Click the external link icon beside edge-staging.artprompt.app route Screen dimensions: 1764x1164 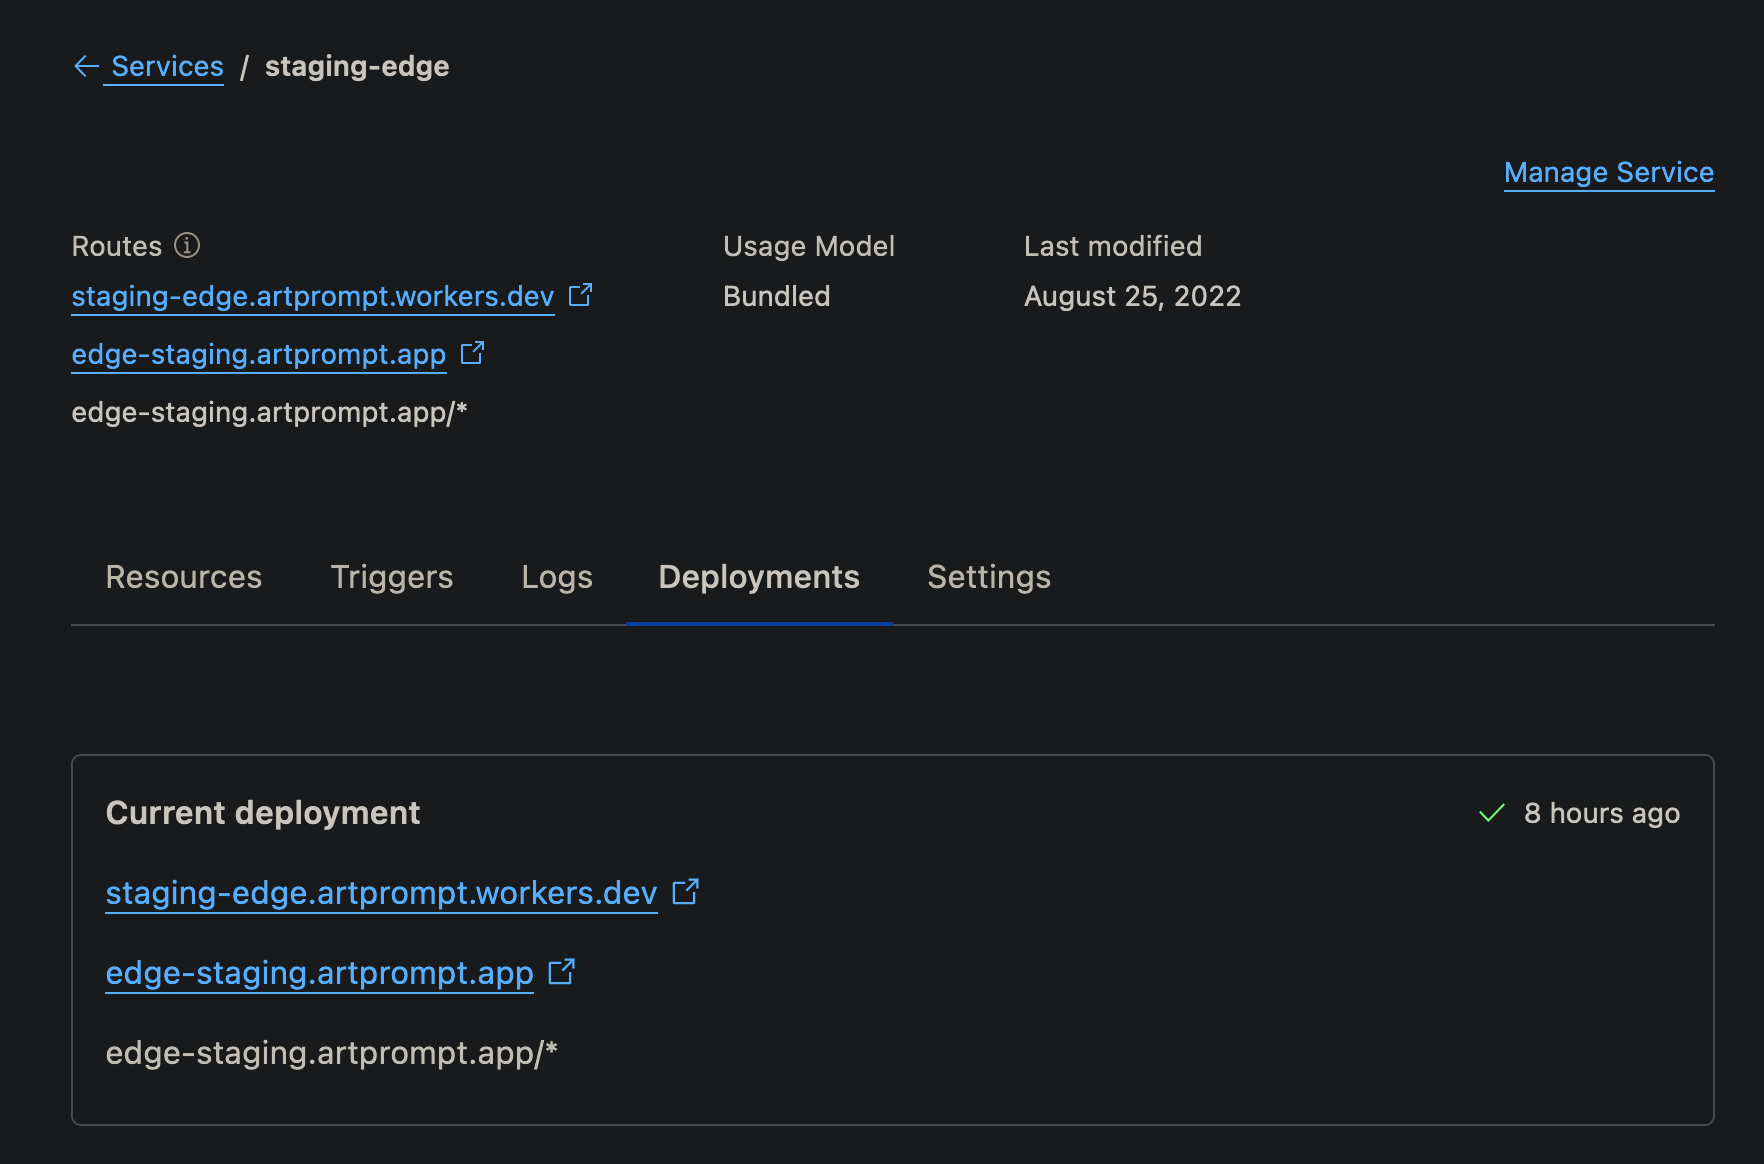coord(471,353)
